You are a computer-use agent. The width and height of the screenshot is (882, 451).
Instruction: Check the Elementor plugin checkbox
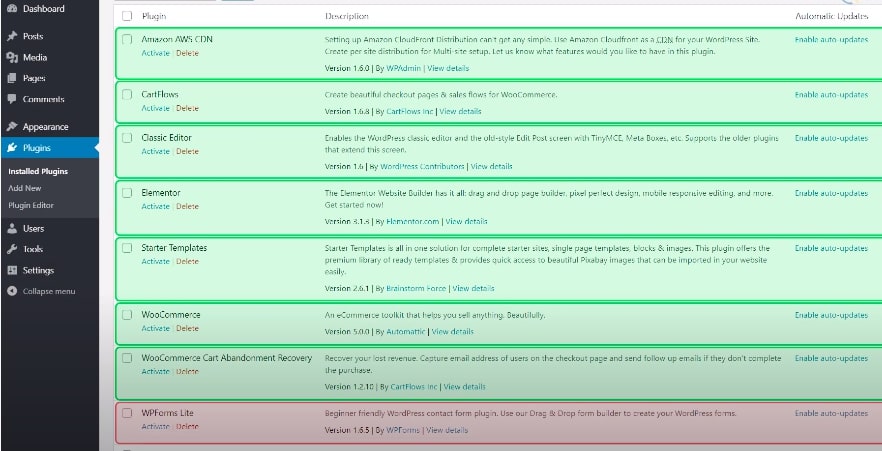[127, 193]
